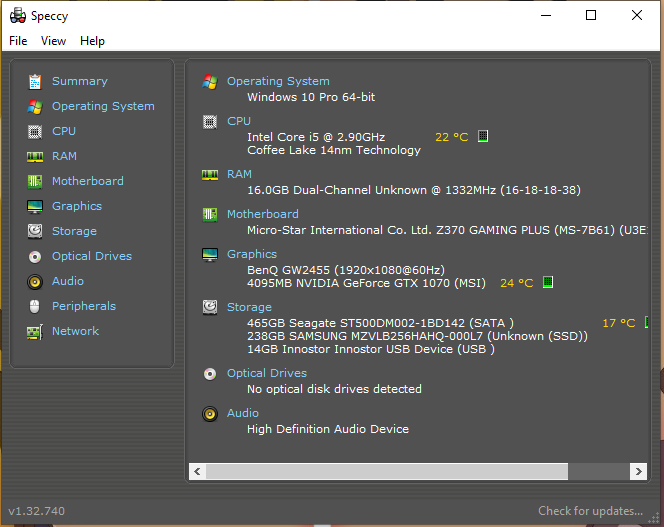Viewport: 664px width, 527px height.
Task: Click the Optical Drives disc icon in summary pane
Action: [210, 374]
